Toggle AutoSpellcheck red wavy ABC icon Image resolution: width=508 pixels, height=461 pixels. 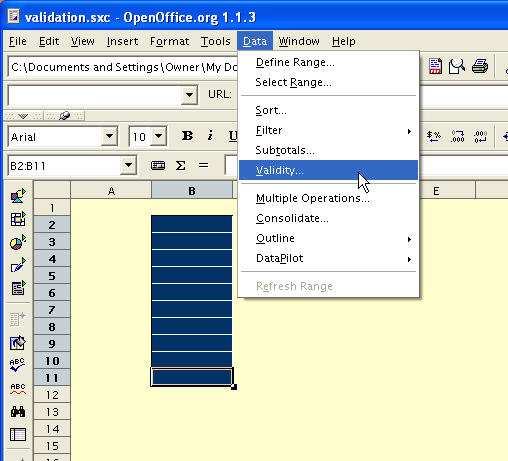pyautogui.click(x=18, y=388)
